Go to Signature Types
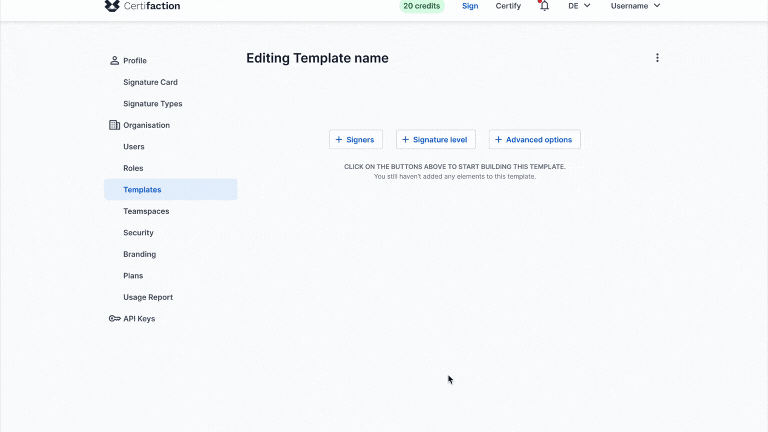 click(152, 104)
